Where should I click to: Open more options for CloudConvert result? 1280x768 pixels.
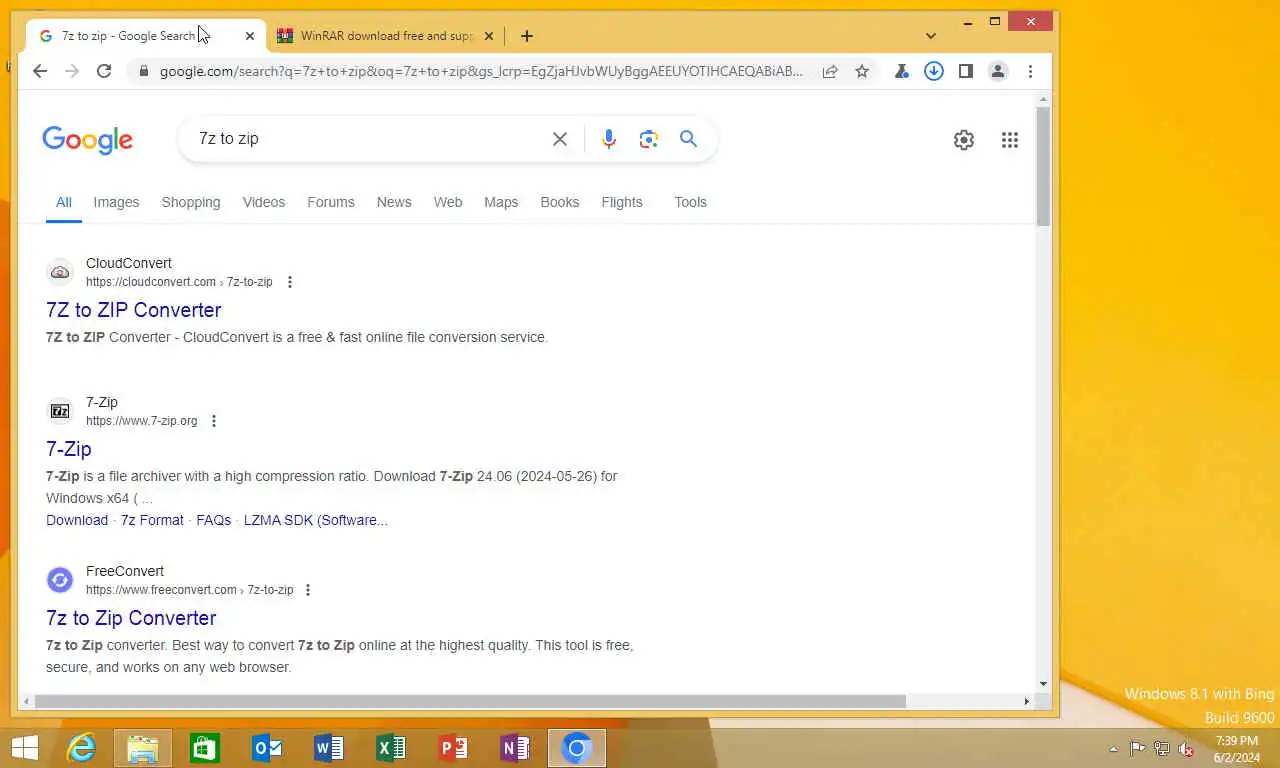coord(290,282)
